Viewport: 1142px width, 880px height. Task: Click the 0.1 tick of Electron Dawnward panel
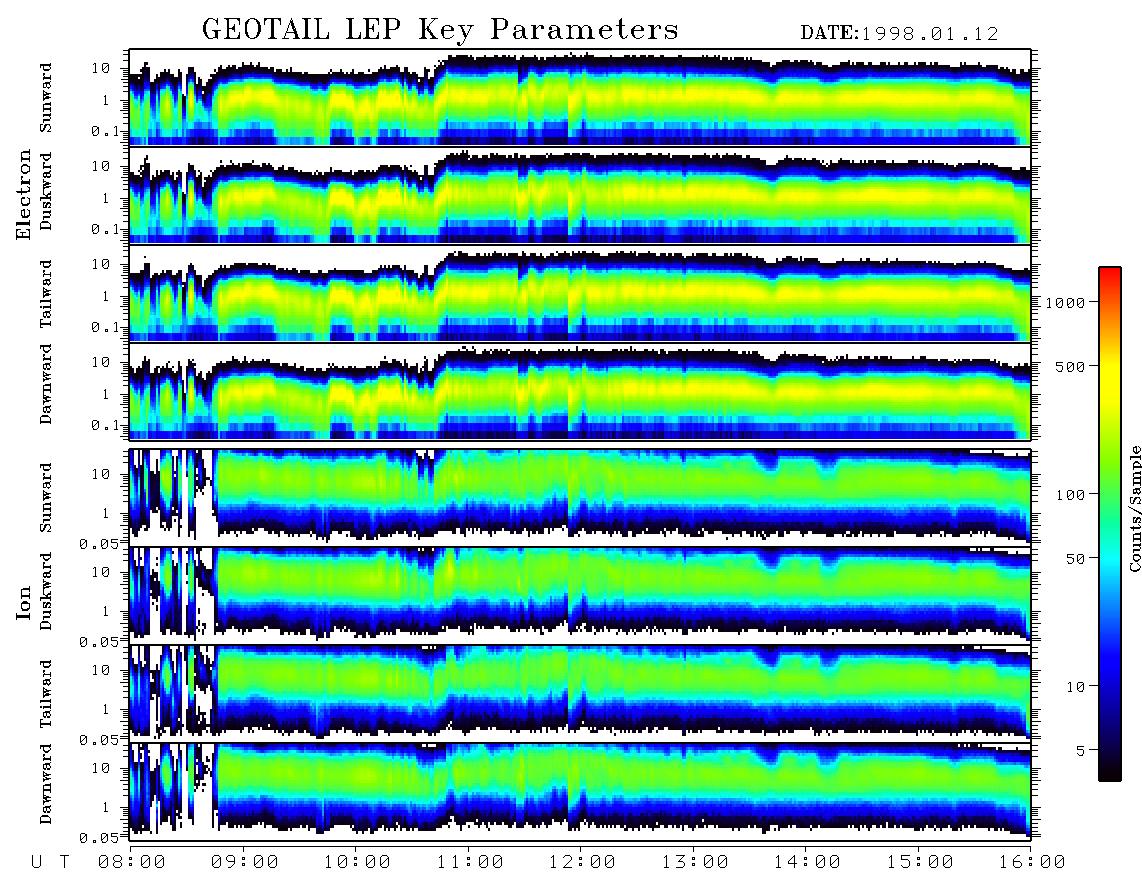(104, 425)
